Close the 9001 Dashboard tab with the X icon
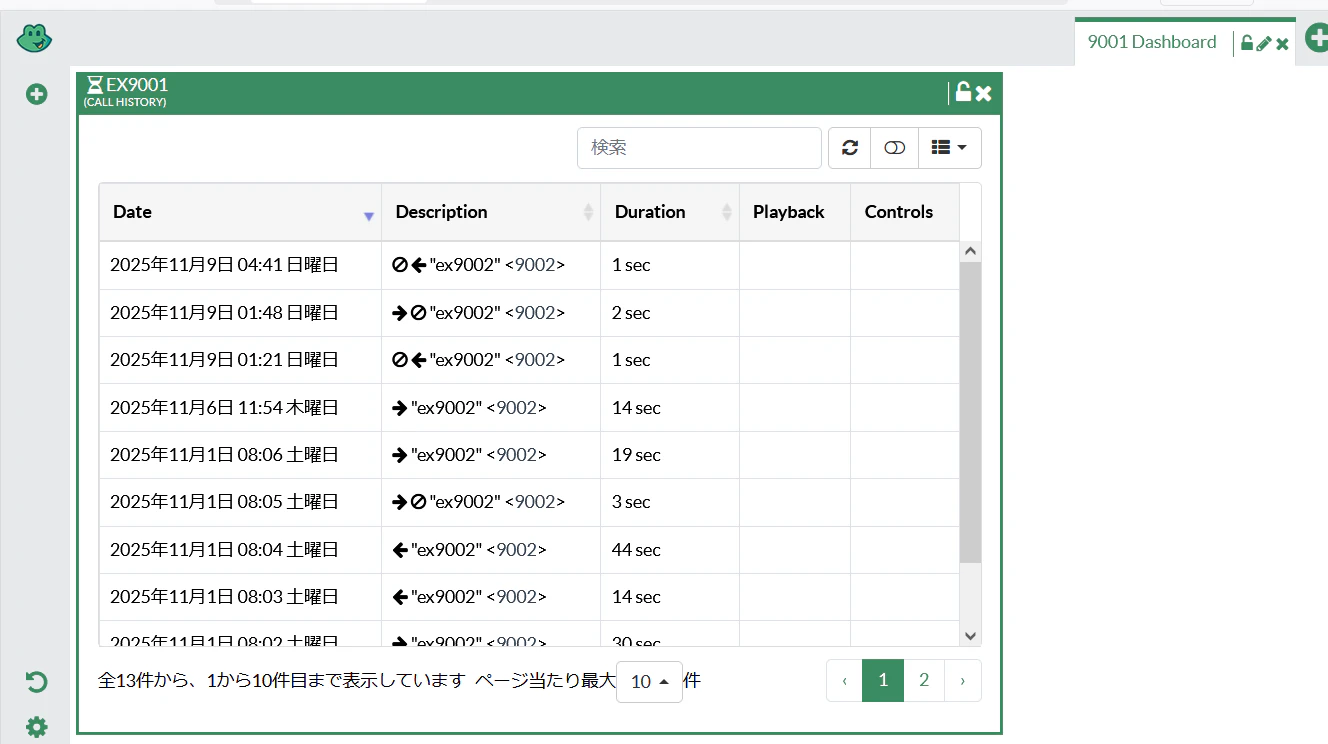The image size is (1328, 744). 1282,44
